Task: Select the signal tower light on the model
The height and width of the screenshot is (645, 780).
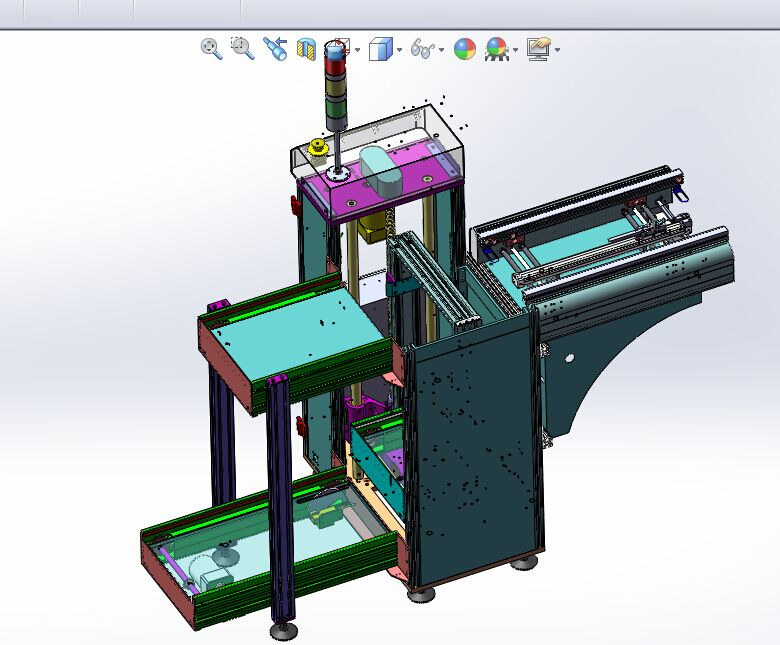Action: point(336,87)
